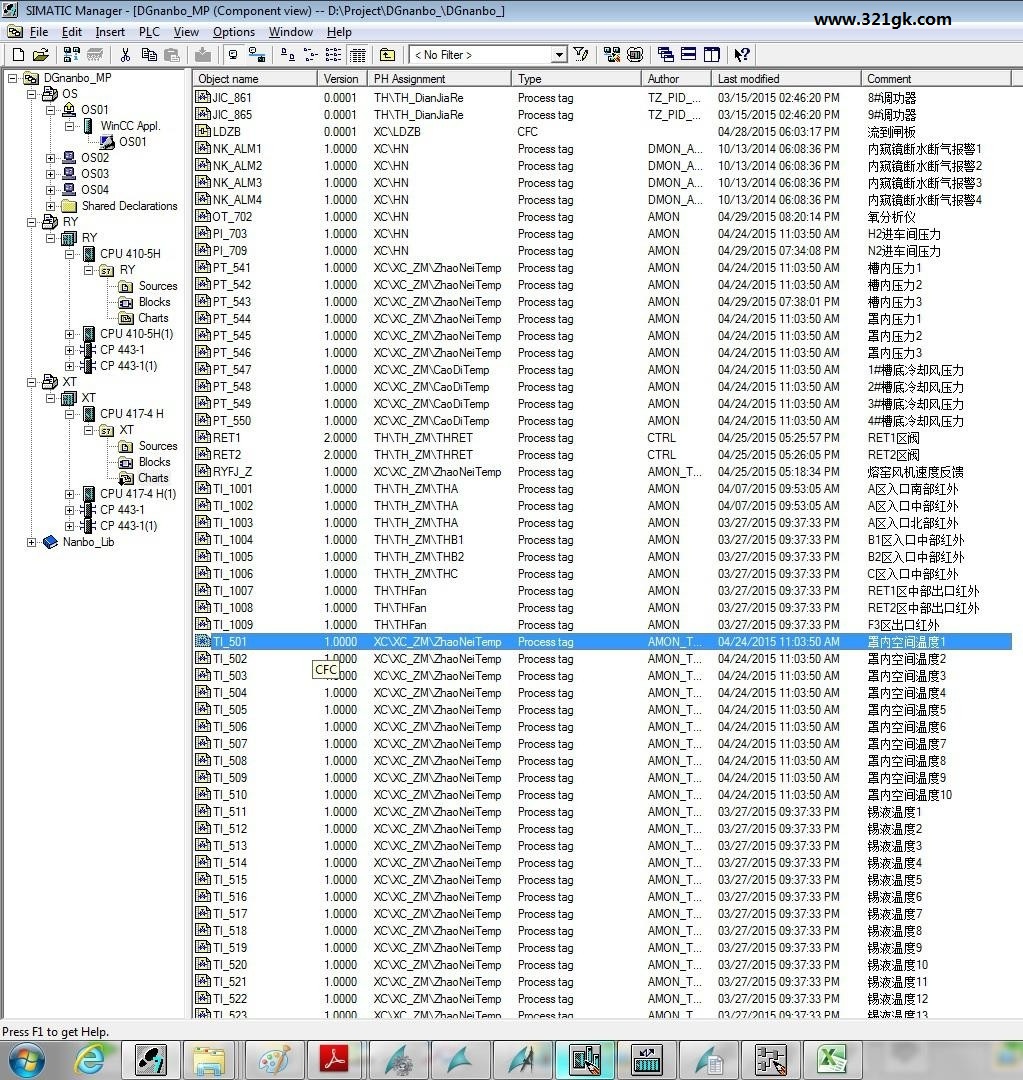Viewport: 1023px width, 1080px height.
Task: Click the Download to PLC icon
Action: click(x=203, y=54)
